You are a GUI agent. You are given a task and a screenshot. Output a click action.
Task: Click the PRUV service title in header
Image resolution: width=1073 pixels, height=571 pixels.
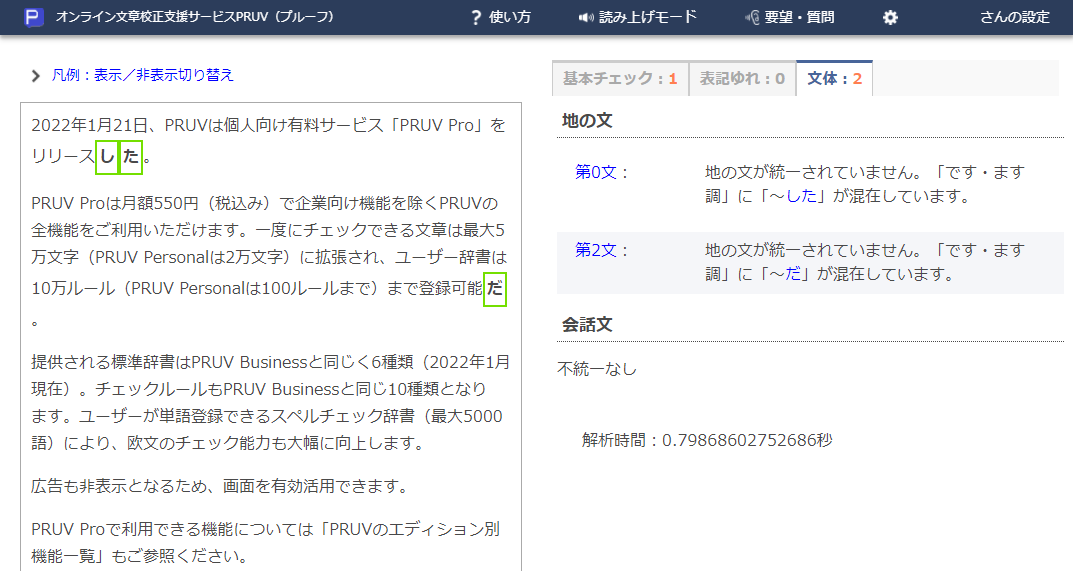click(195, 17)
